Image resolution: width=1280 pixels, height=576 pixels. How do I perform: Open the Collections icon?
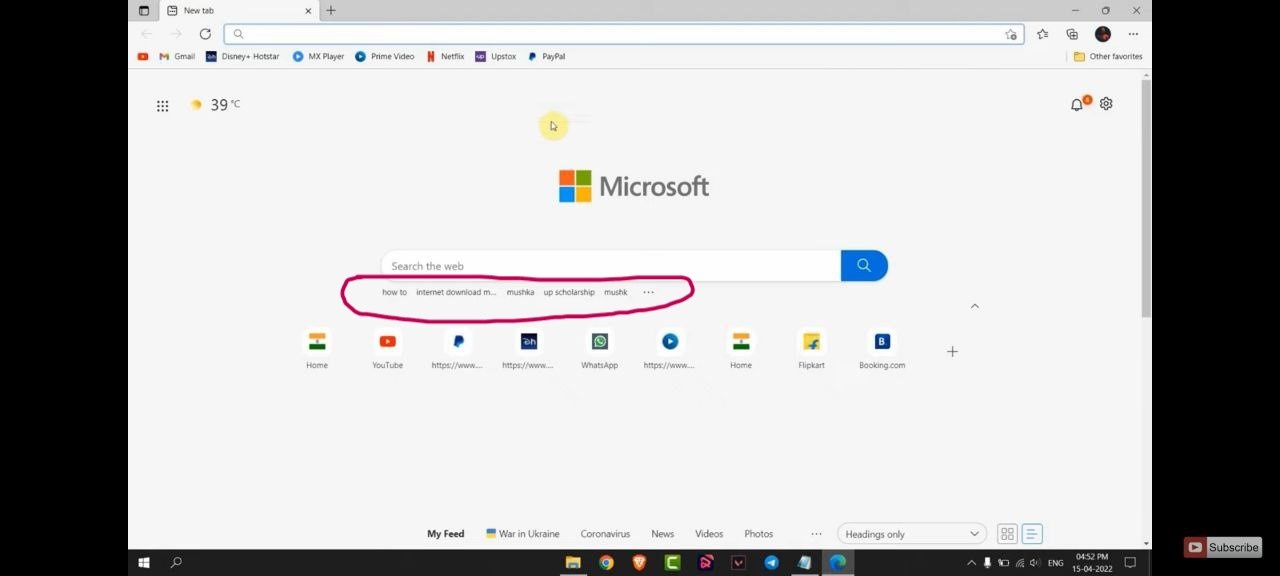[x=1072, y=34]
